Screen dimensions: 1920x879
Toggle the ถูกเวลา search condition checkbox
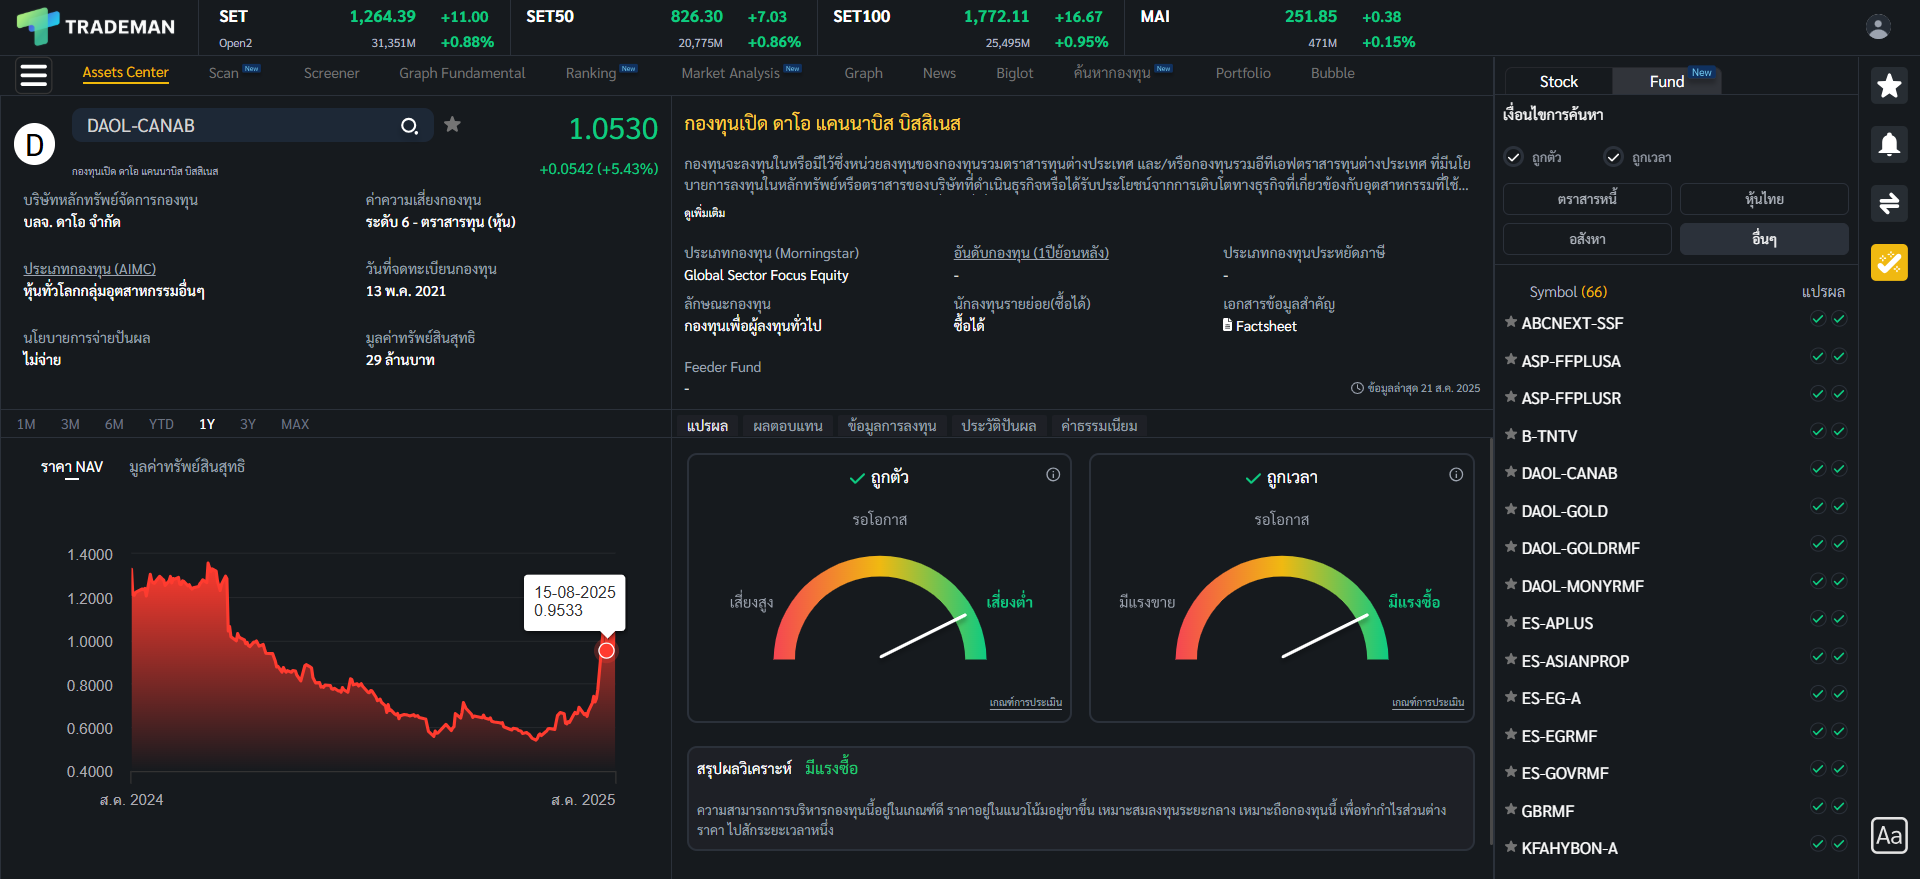[x=1613, y=157]
